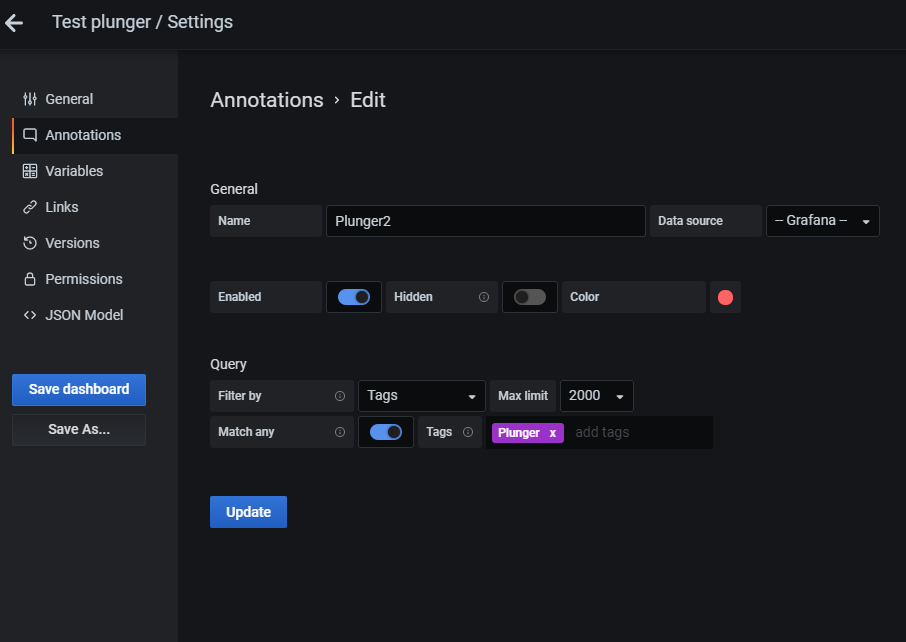Viewport: 906px width, 642px height.
Task: Show info tooltip for Filter by
Action: pos(340,396)
